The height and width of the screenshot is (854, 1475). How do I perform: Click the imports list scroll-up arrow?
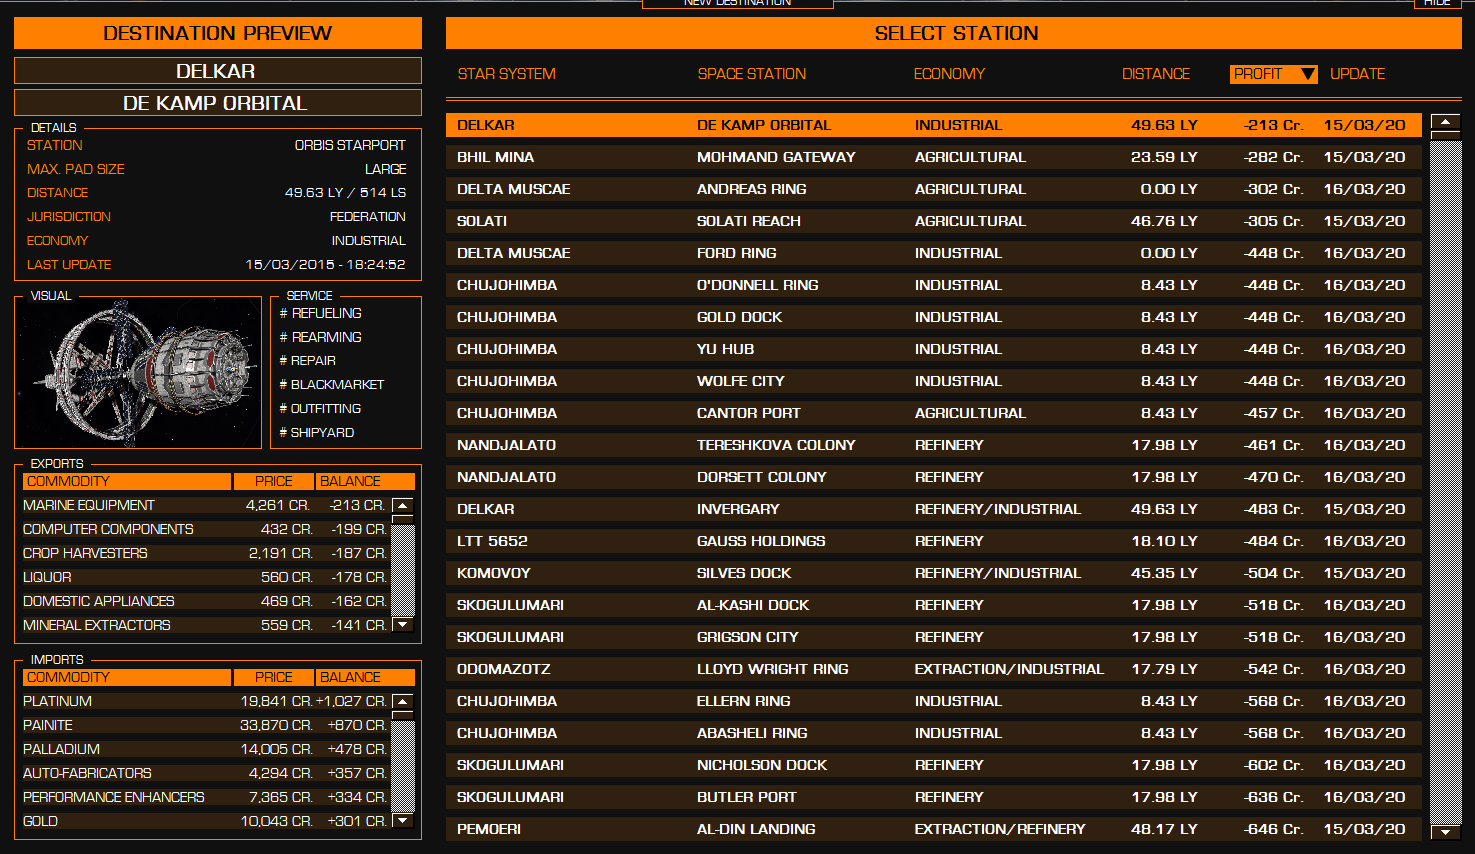click(x=403, y=701)
